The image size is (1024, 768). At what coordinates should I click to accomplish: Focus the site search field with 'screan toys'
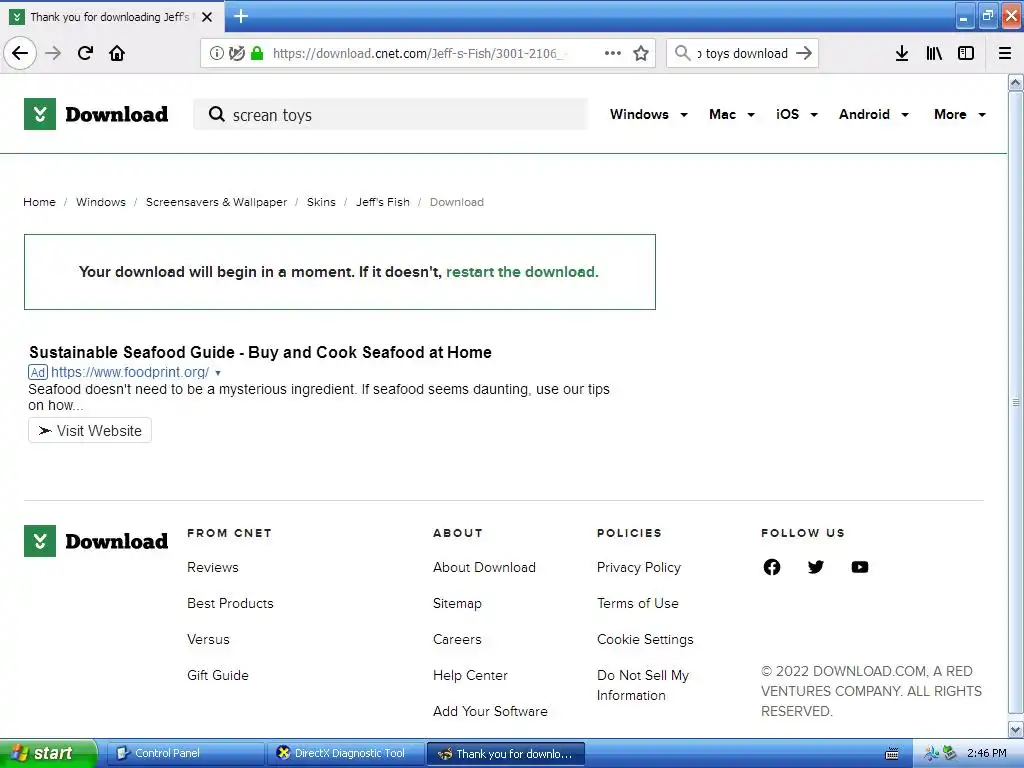point(391,114)
